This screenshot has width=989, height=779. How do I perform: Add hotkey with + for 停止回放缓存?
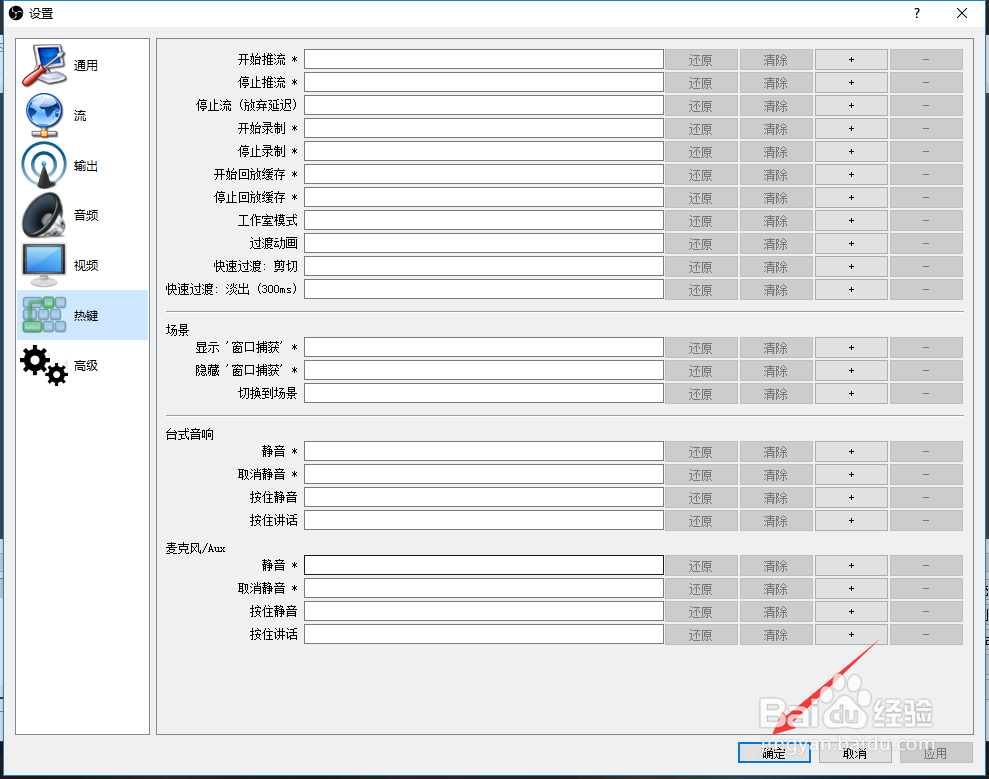[x=851, y=198]
